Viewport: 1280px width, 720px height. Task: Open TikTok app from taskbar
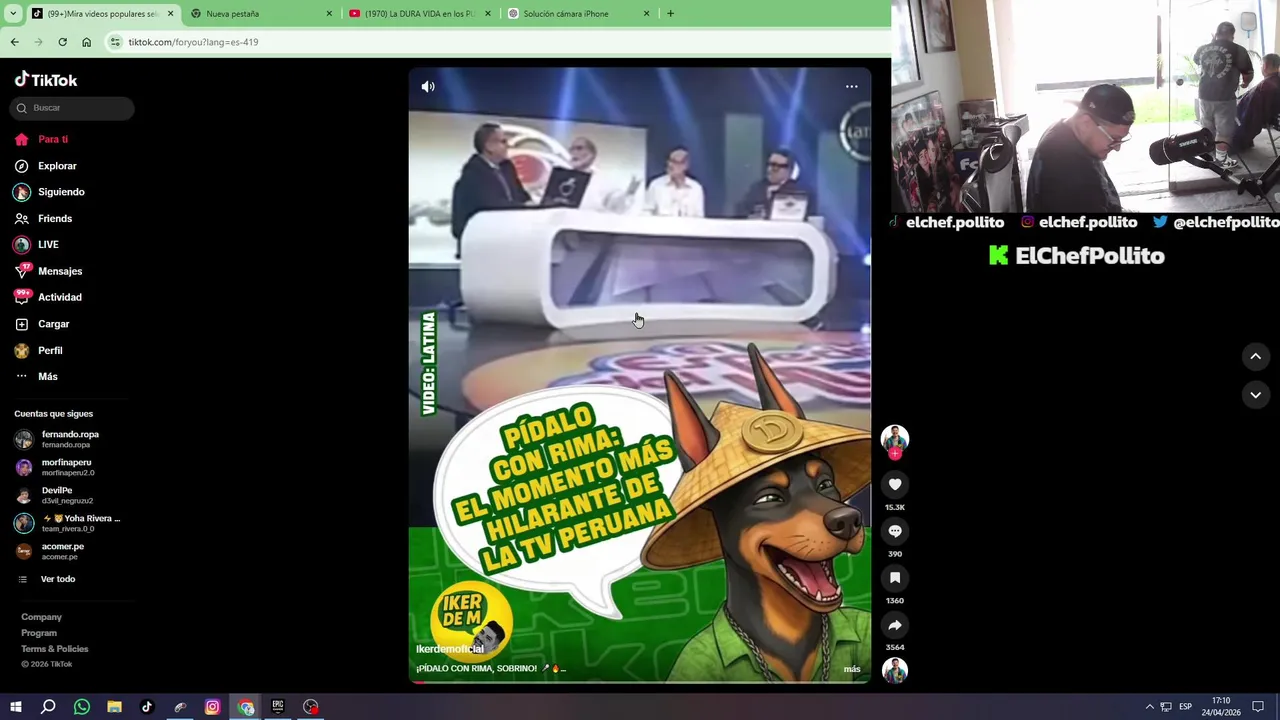pyautogui.click(x=147, y=707)
